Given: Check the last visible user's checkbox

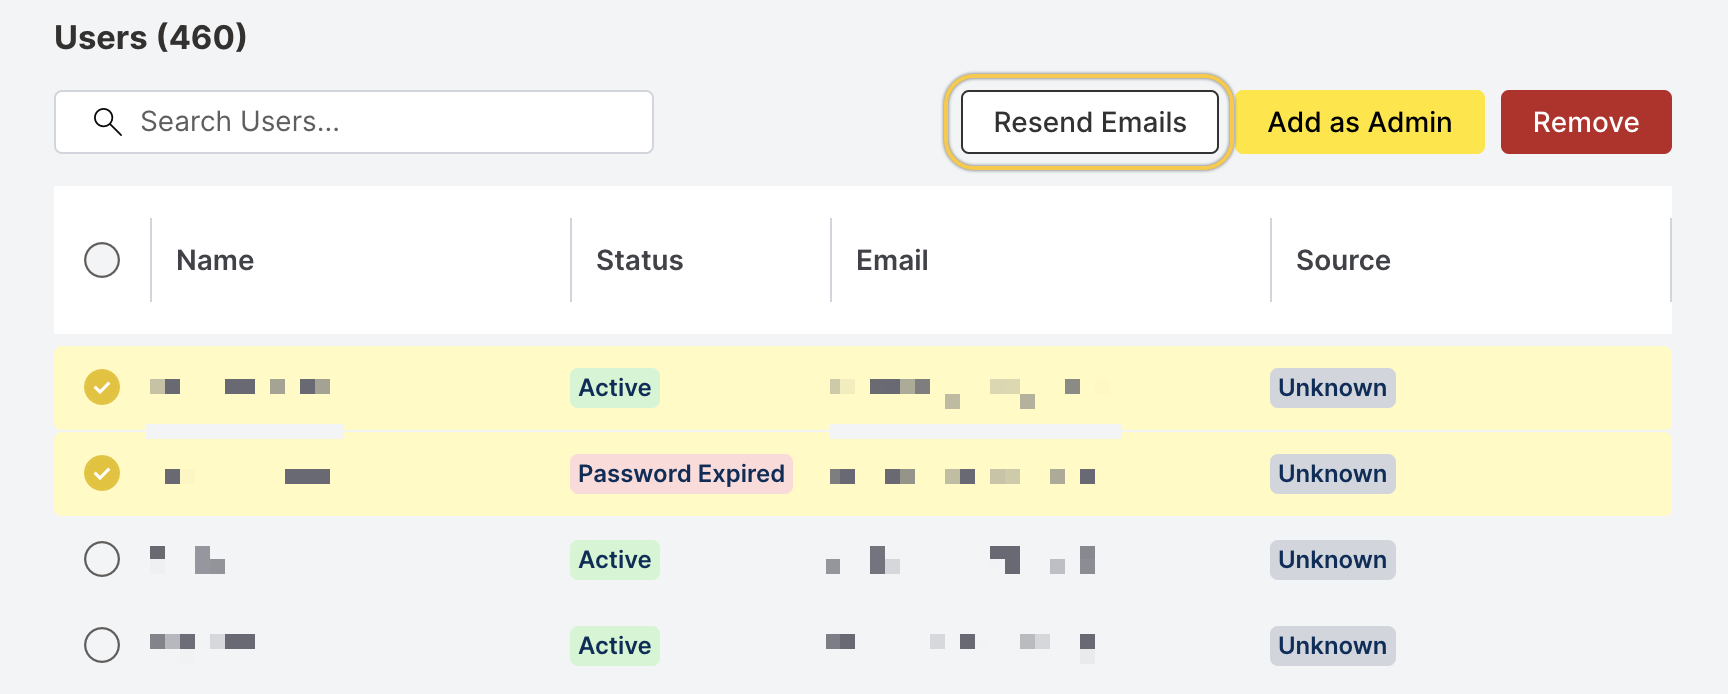Looking at the screenshot, I should click(x=102, y=645).
